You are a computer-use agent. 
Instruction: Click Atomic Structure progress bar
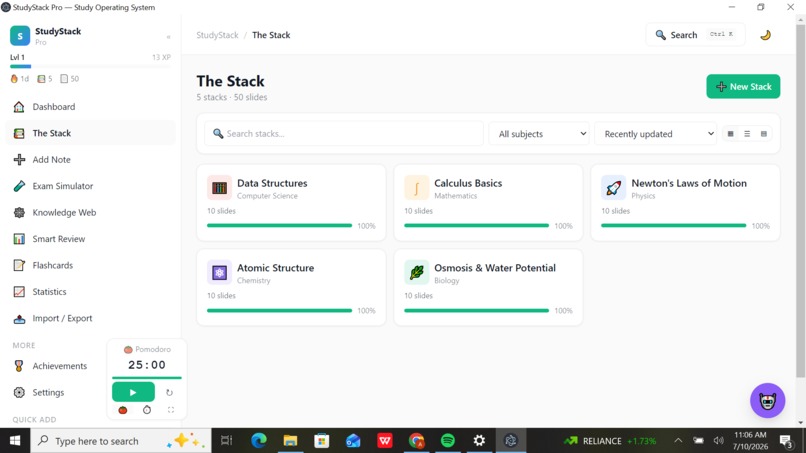[280, 310]
